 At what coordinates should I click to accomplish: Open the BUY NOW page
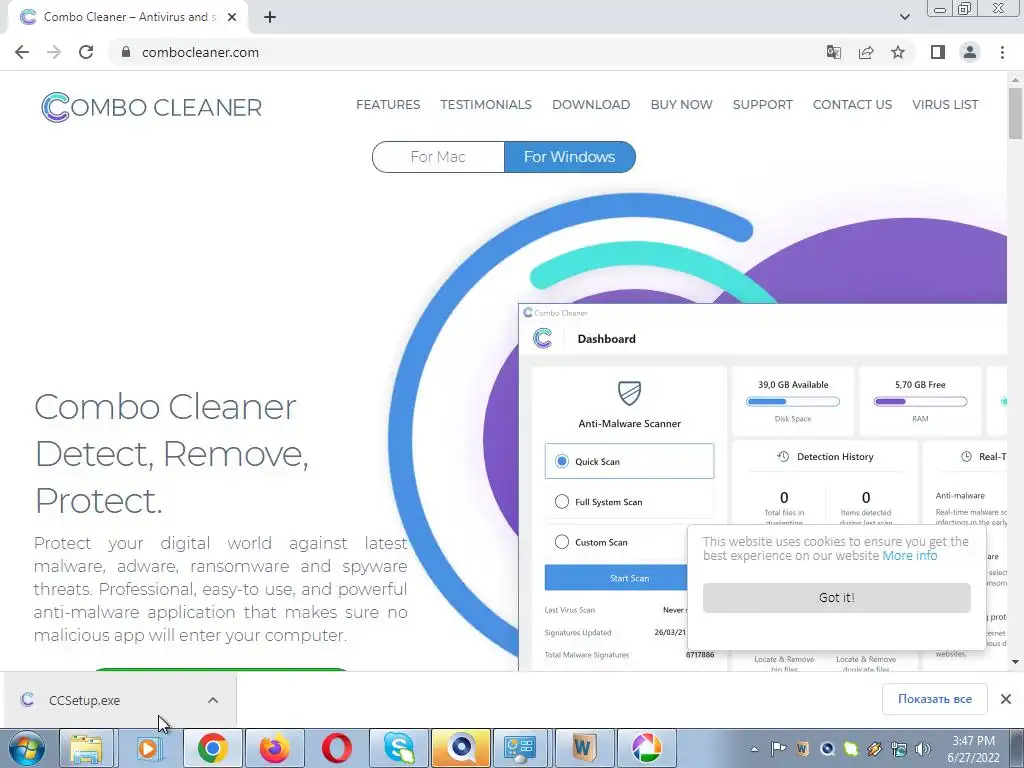pyautogui.click(x=681, y=104)
